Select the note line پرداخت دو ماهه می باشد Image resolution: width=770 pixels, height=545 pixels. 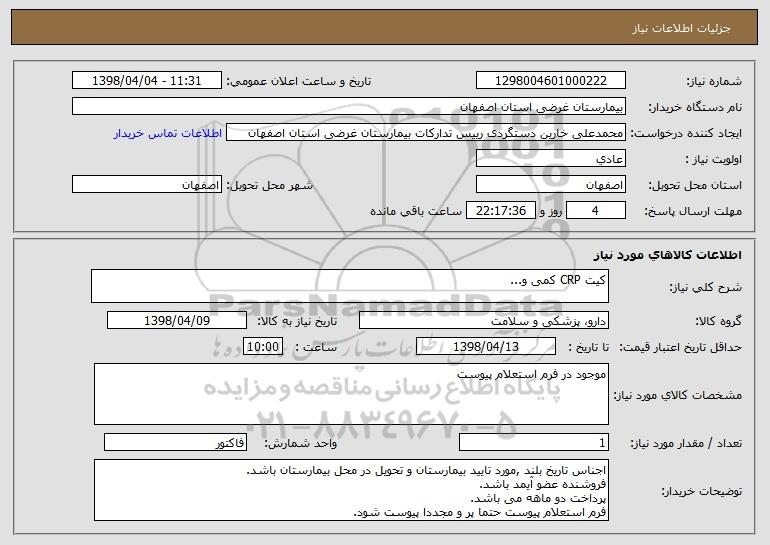[x=538, y=498]
